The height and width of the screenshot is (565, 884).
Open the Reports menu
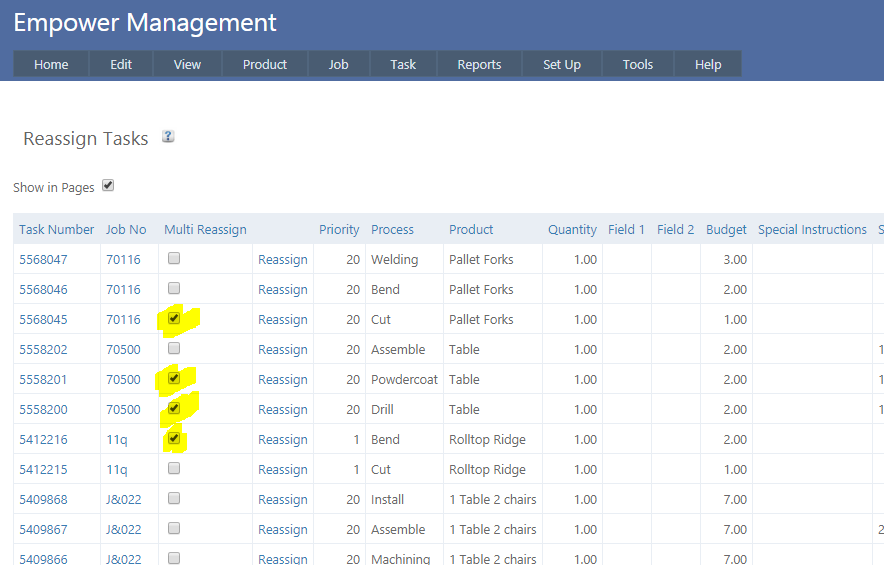click(479, 64)
